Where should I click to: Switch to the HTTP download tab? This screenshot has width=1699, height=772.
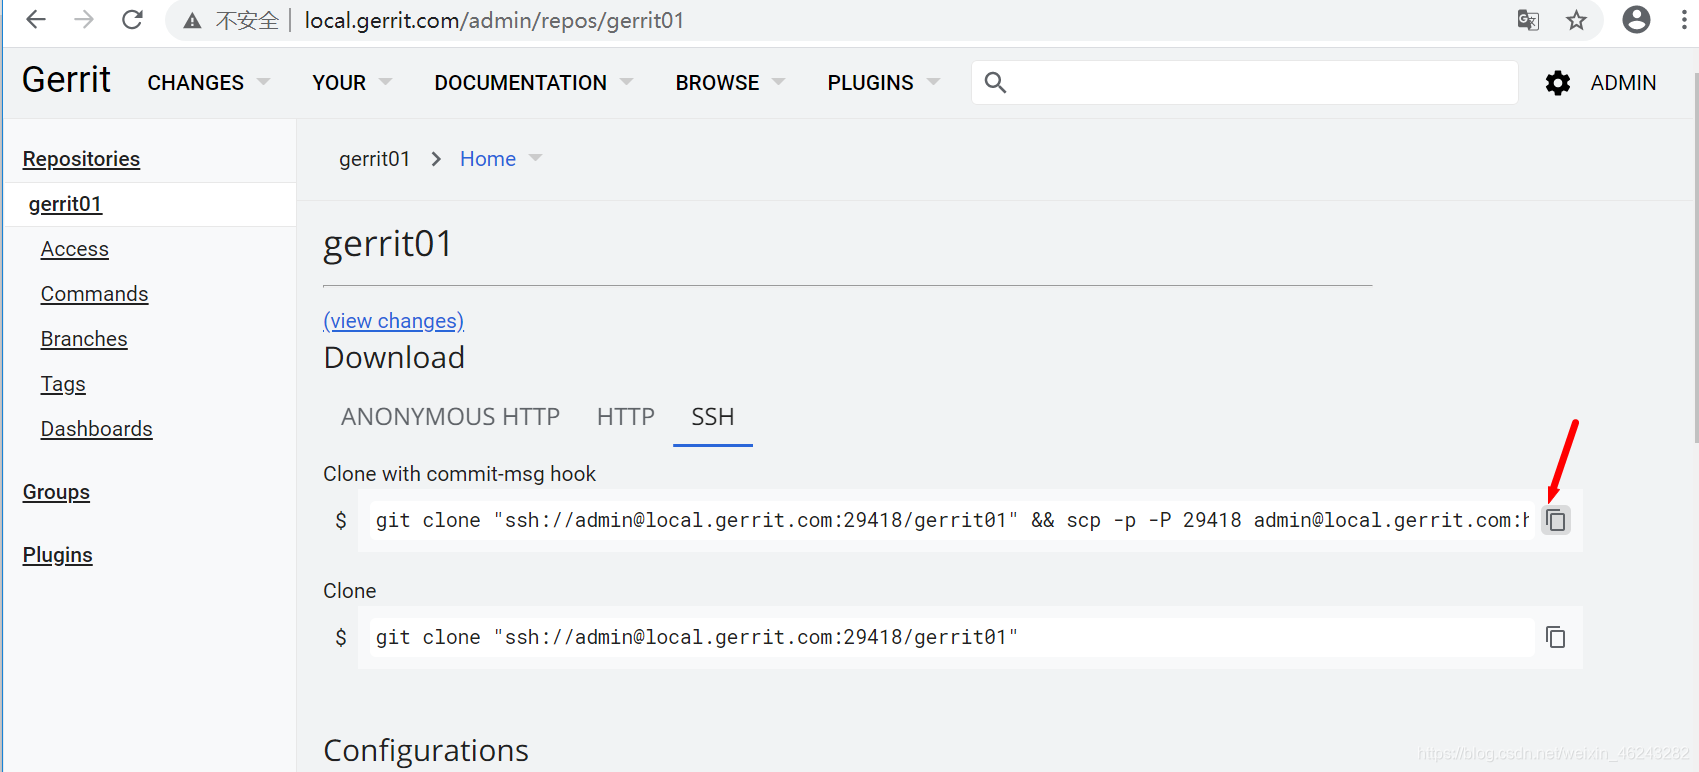pyautogui.click(x=626, y=417)
